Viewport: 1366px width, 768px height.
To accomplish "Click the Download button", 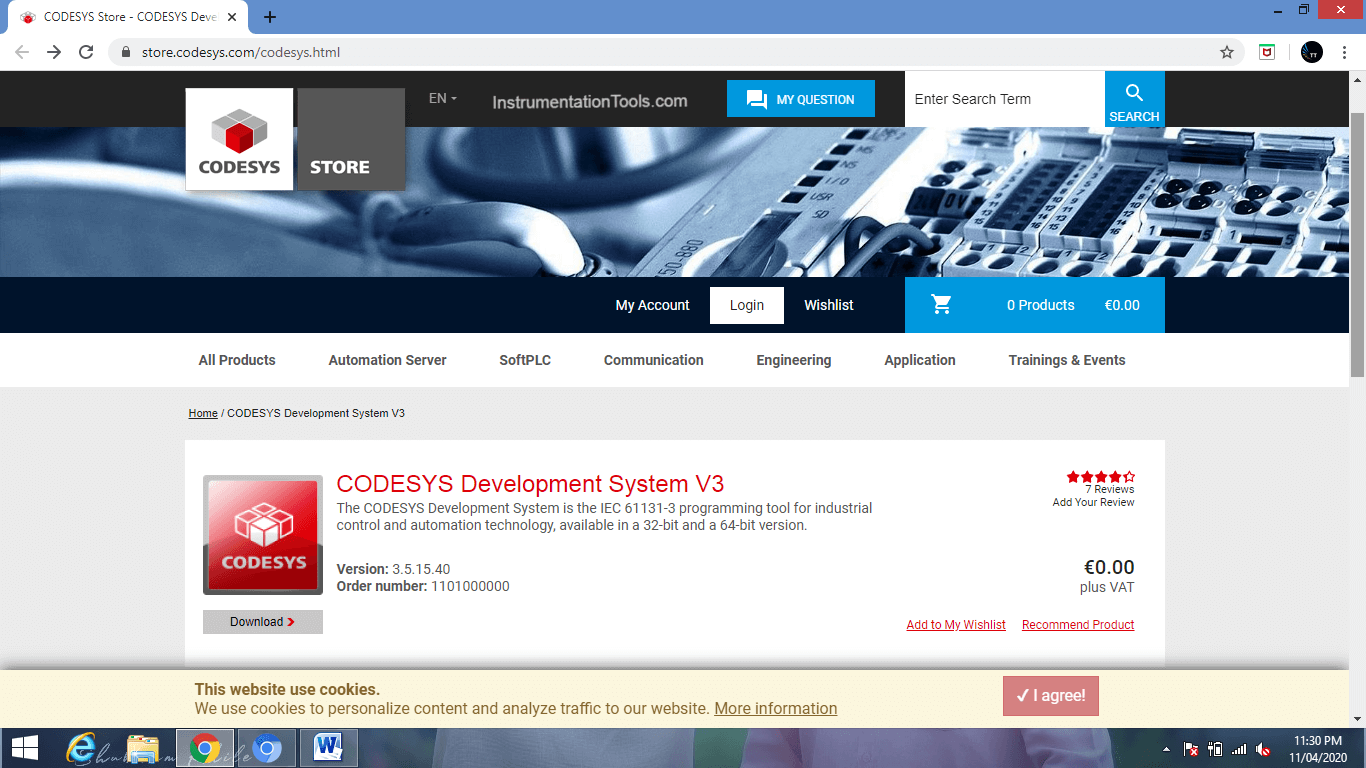I will [x=263, y=622].
